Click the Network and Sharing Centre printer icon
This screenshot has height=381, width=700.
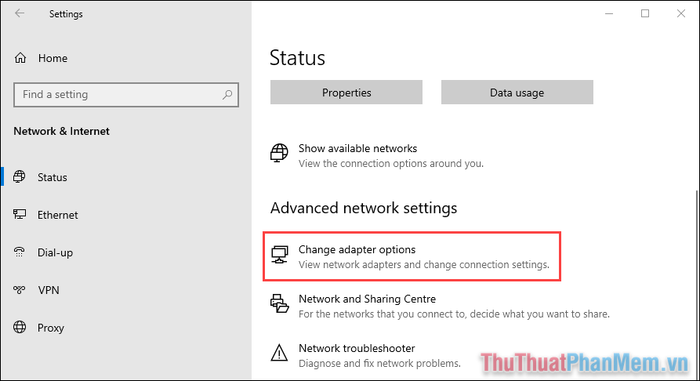[x=279, y=304]
